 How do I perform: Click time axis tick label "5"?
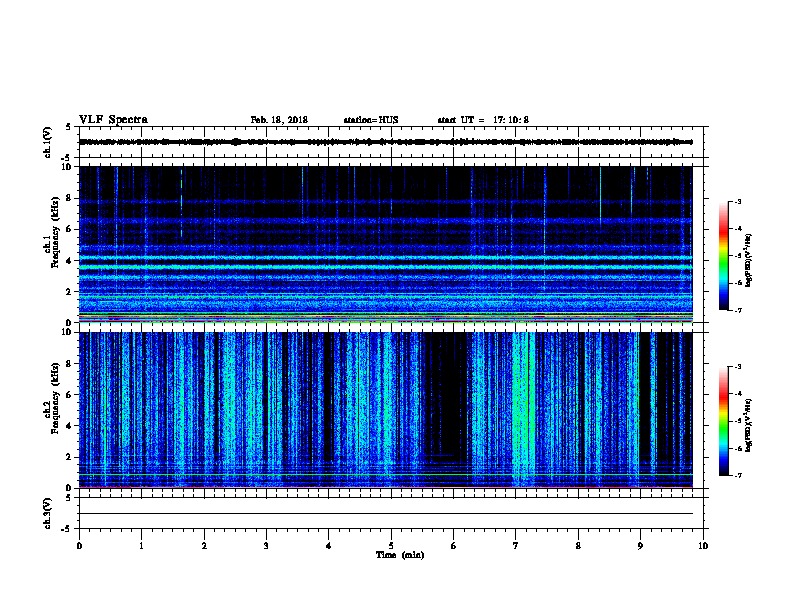(391, 546)
